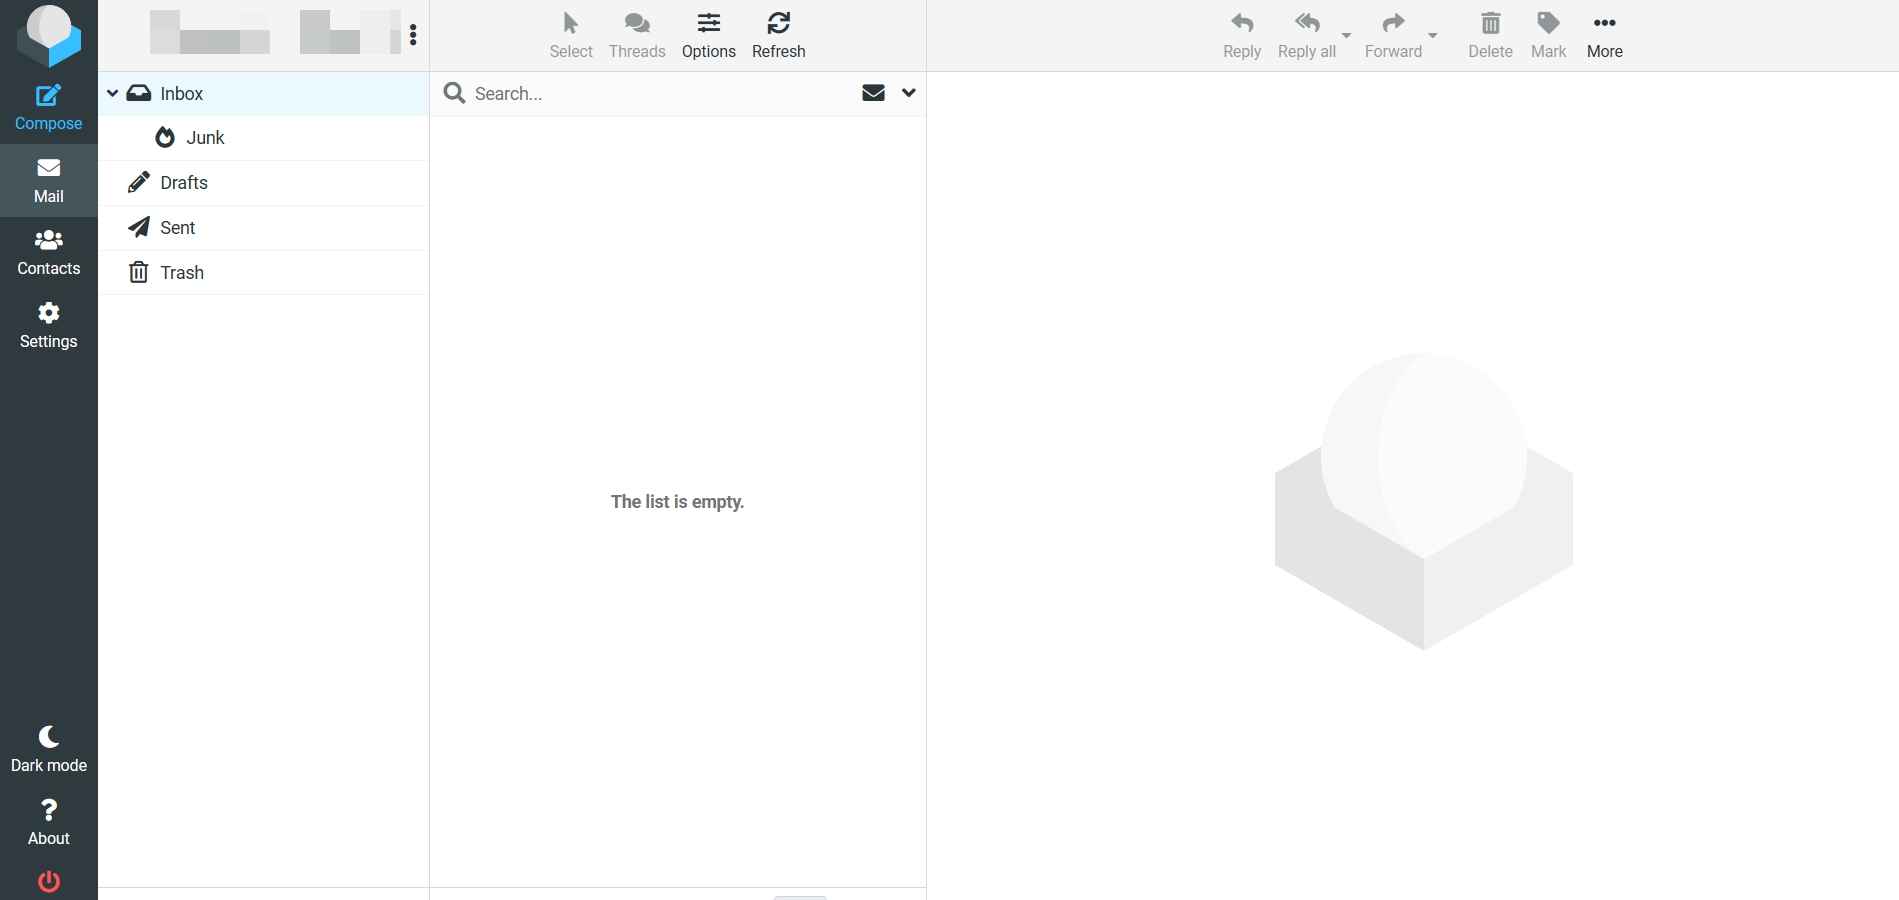
Task: Collapse the Inbox folder tree
Action: 113,93
